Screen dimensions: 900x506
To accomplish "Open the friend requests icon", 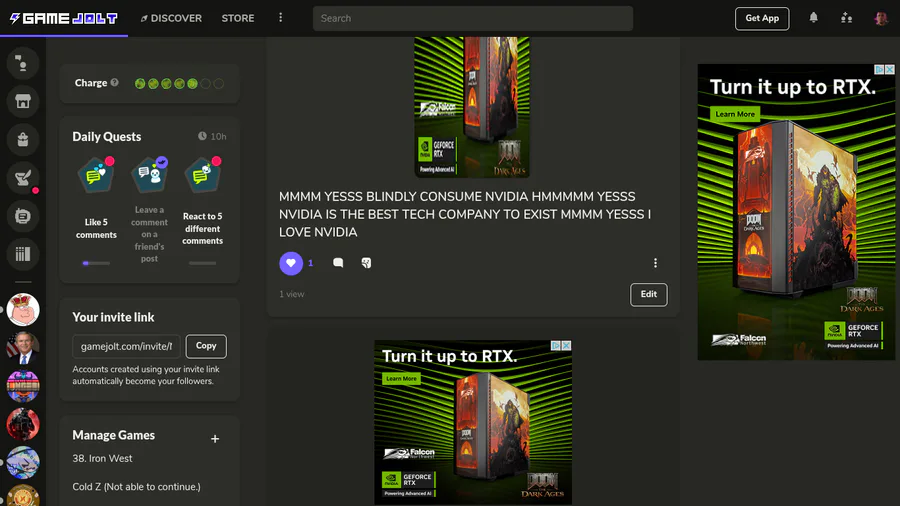I will pyautogui.click(x=847, y=18).
